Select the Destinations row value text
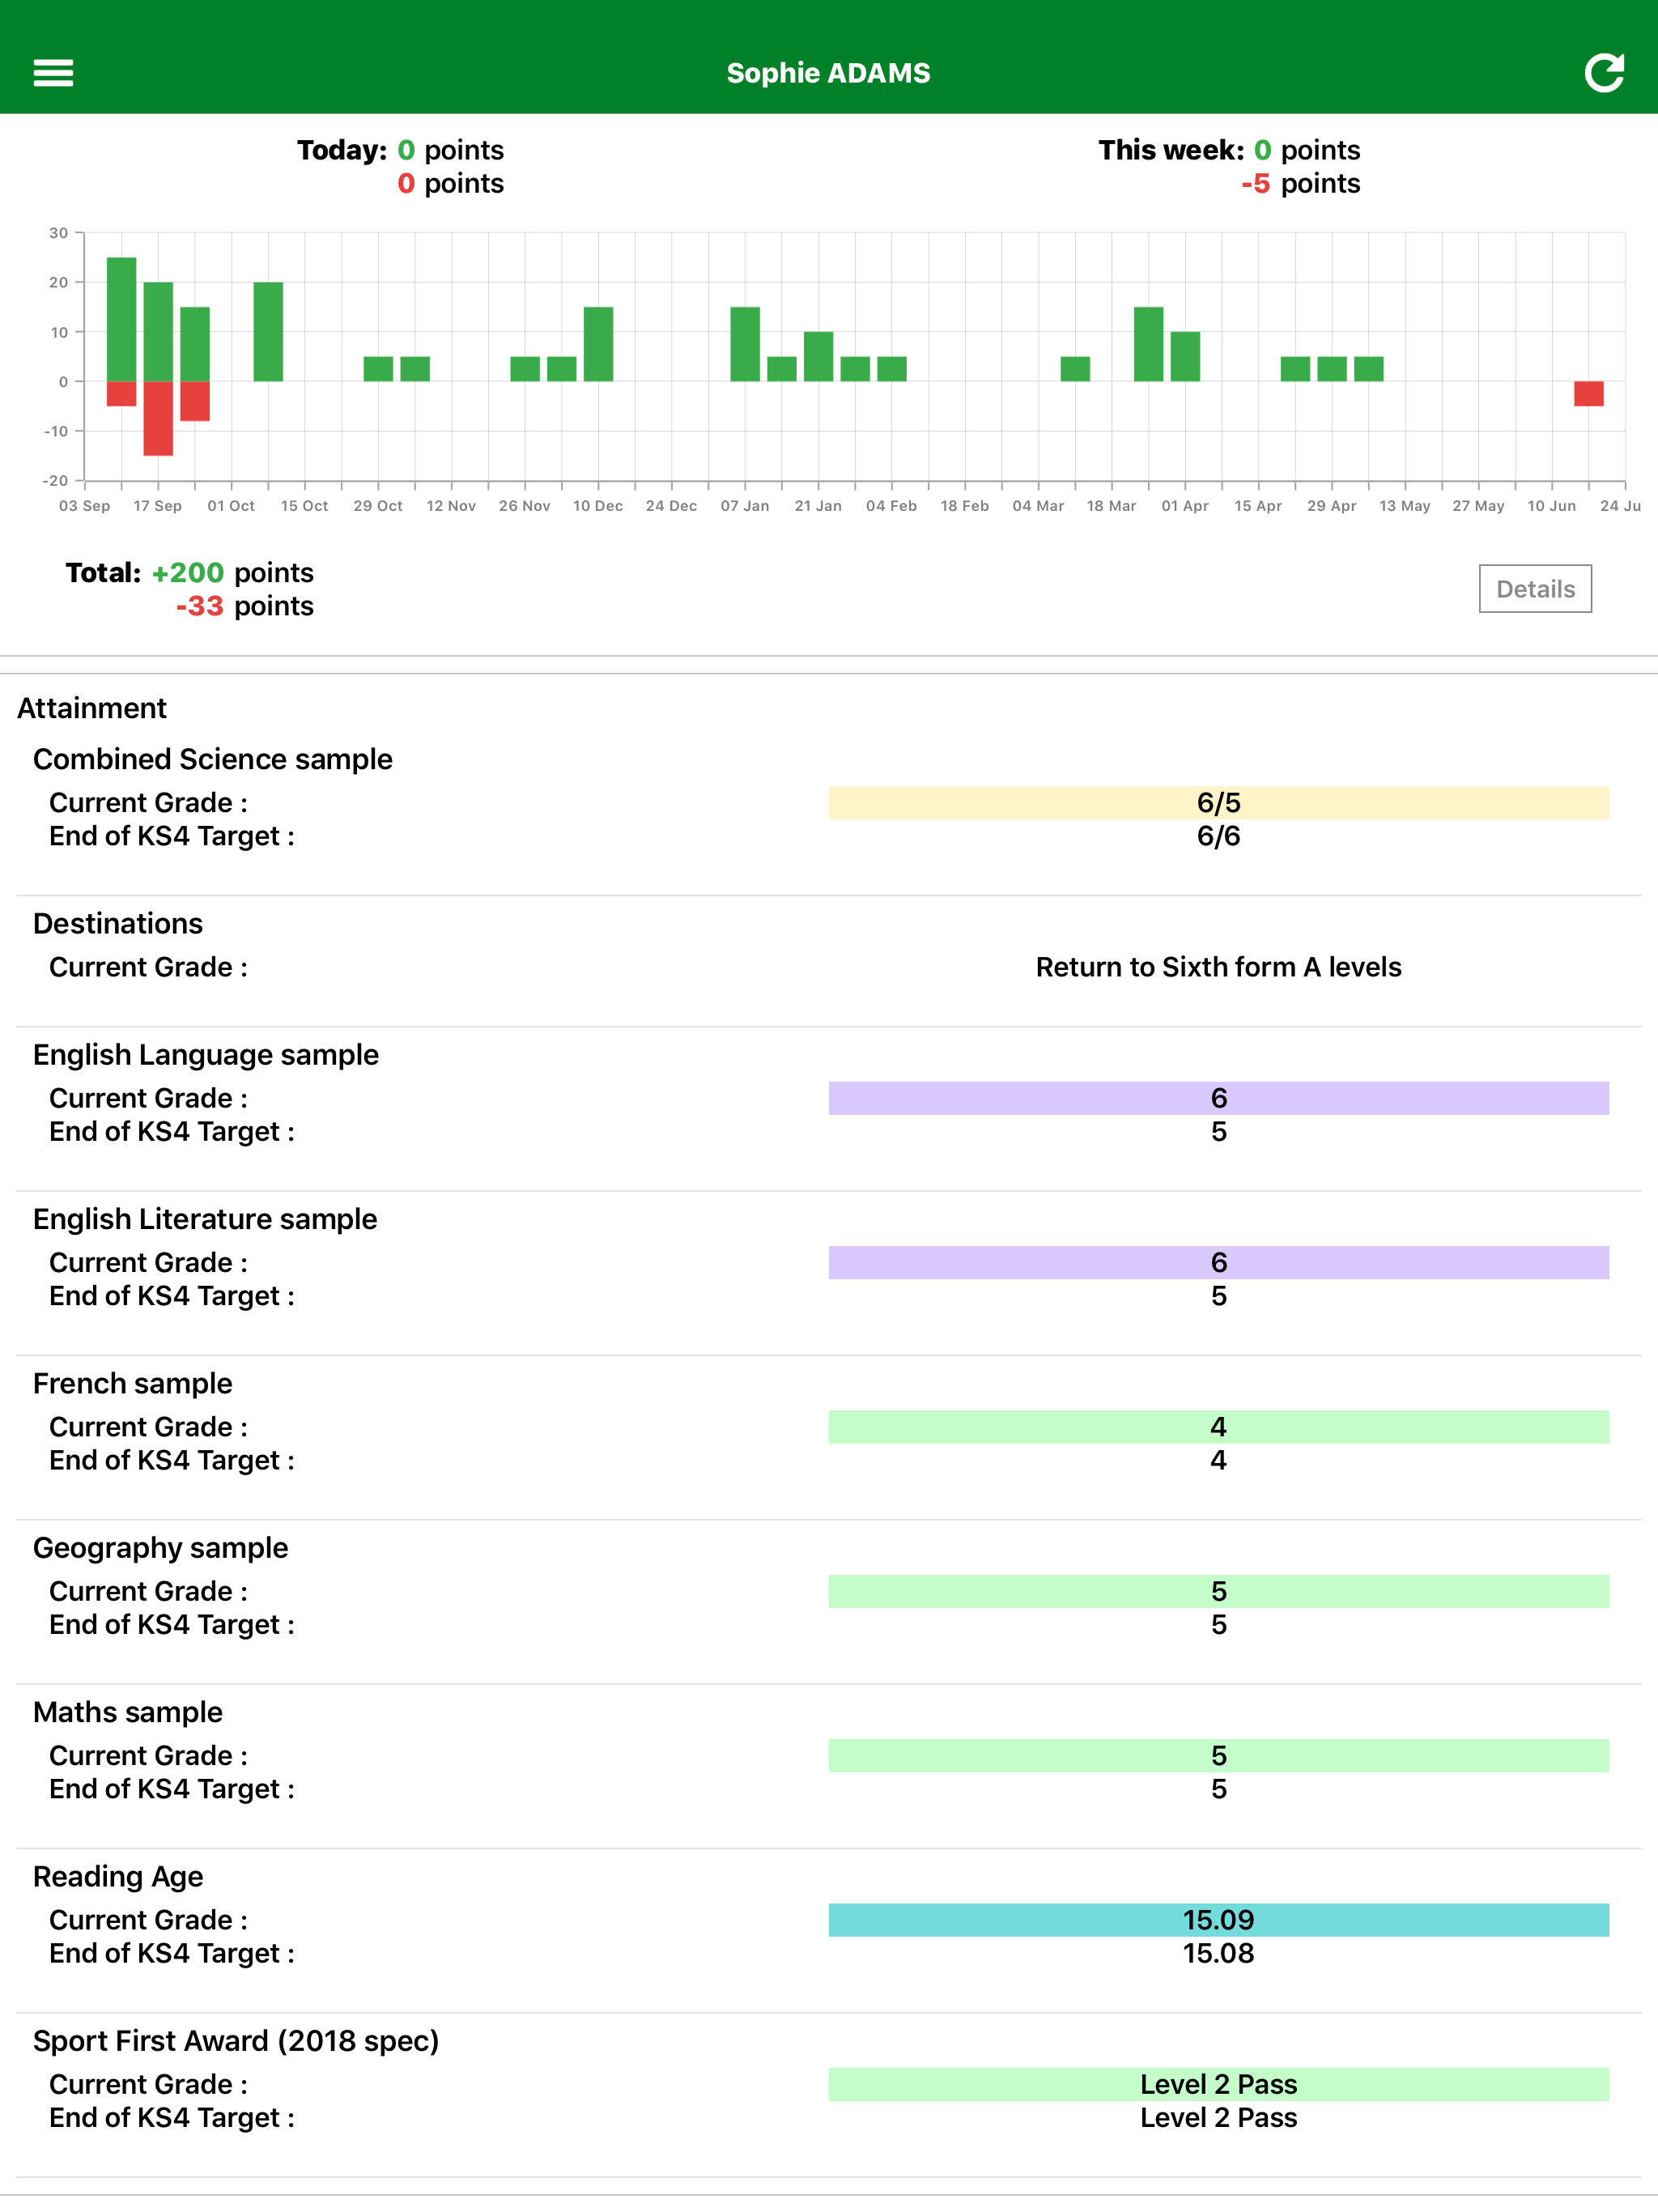Image resolution: width=1658 pixels, height=2212 pixels. (x=1217, y=967)
